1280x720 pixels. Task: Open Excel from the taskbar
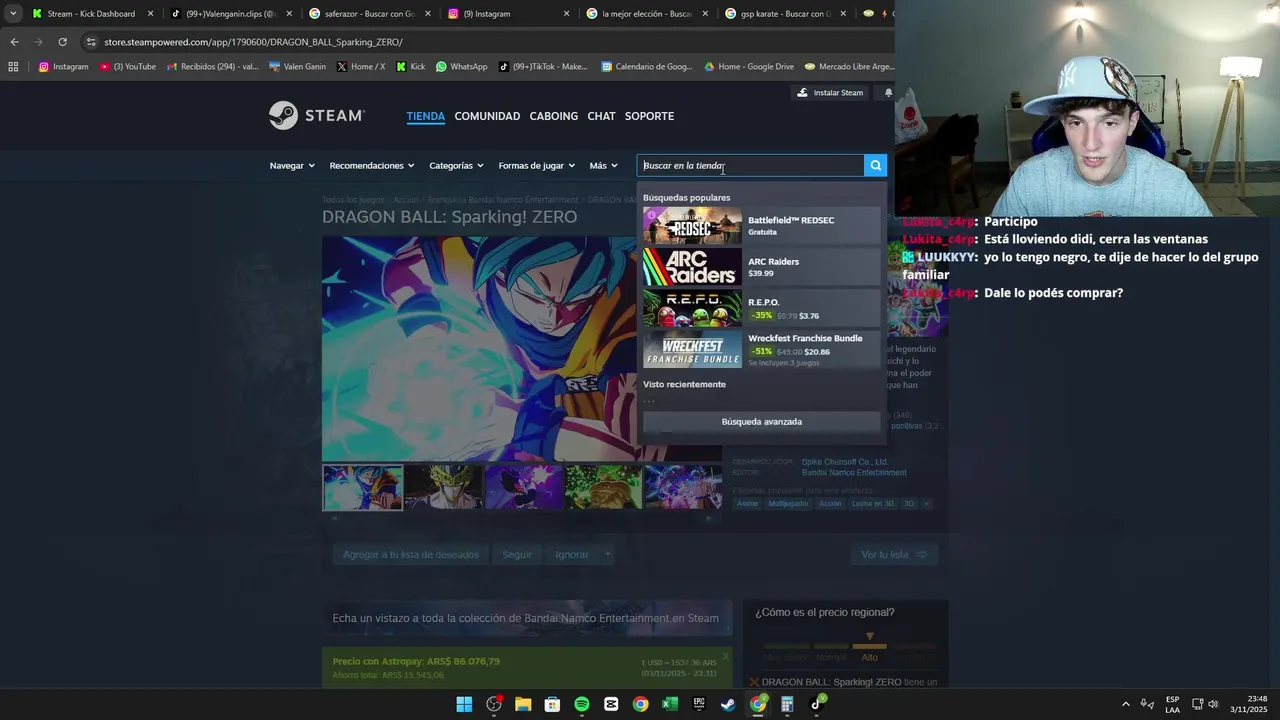point(670,704)
